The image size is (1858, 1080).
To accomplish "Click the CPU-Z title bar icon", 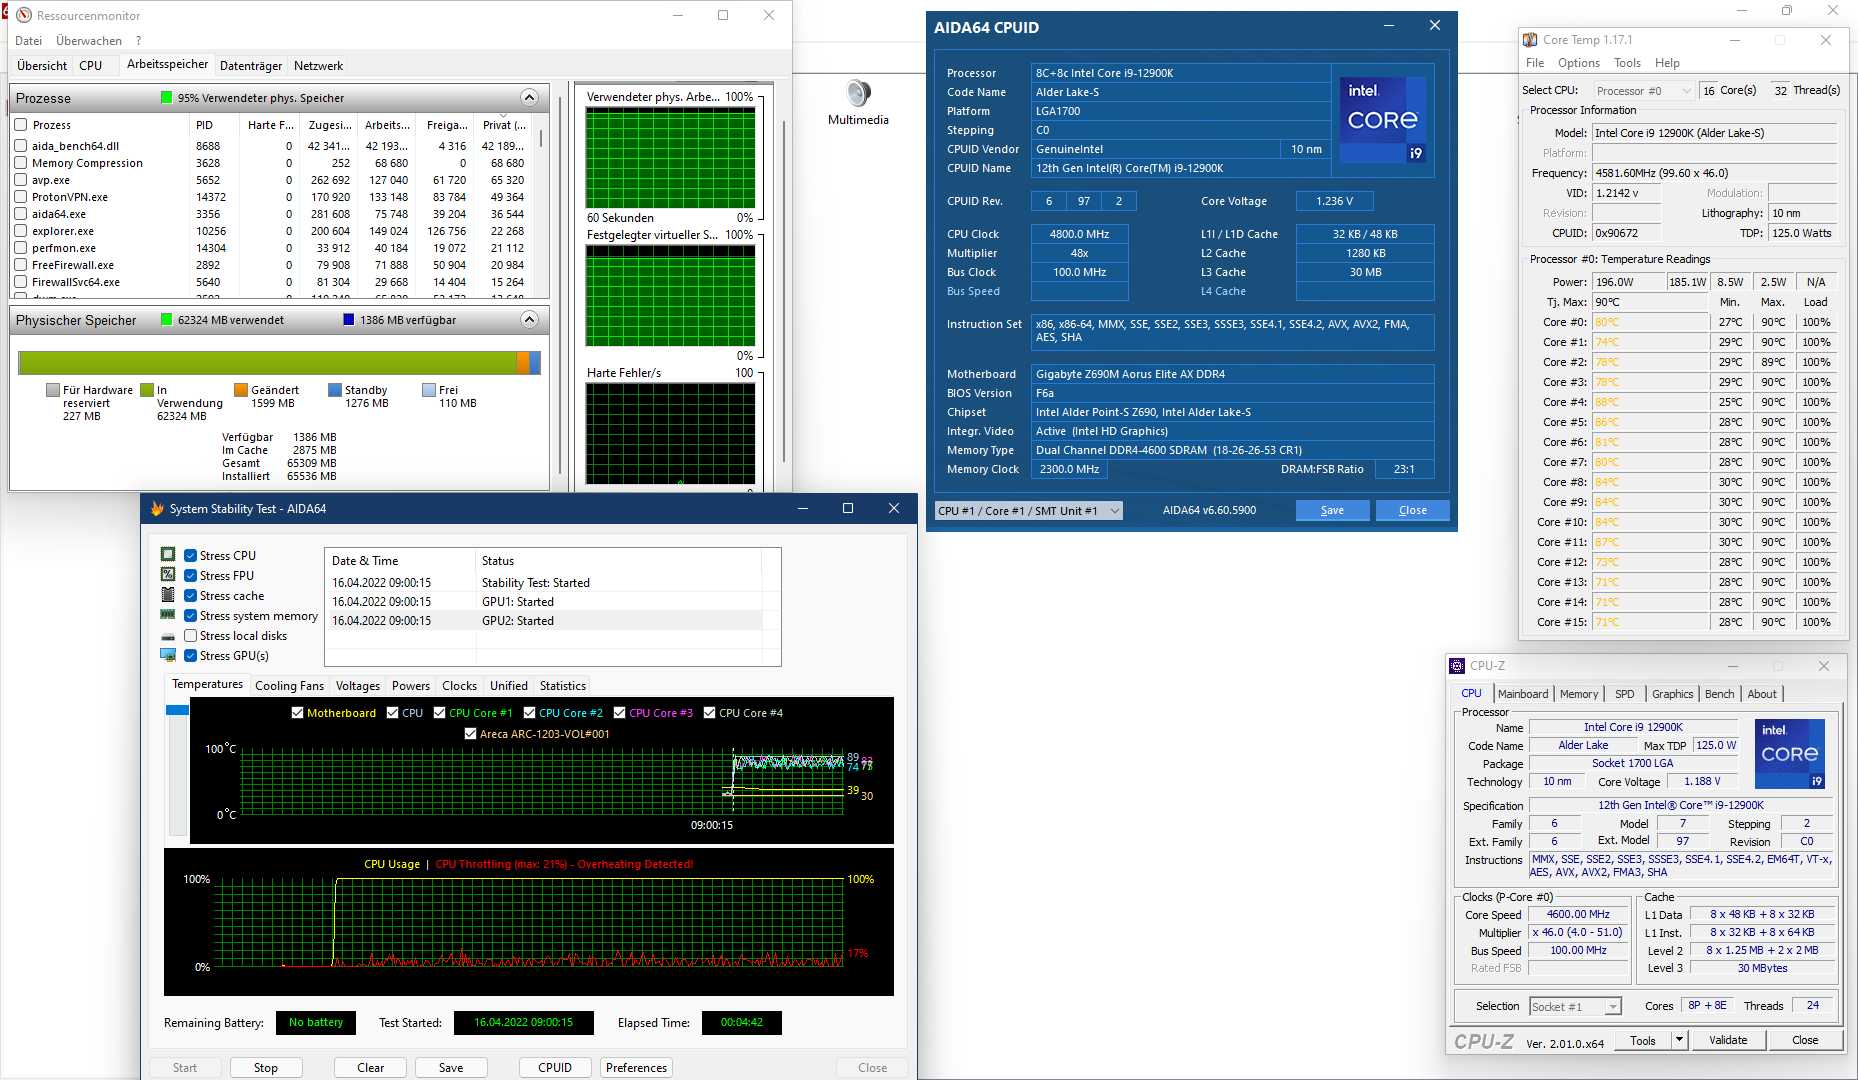I will tap(1457, 666).
